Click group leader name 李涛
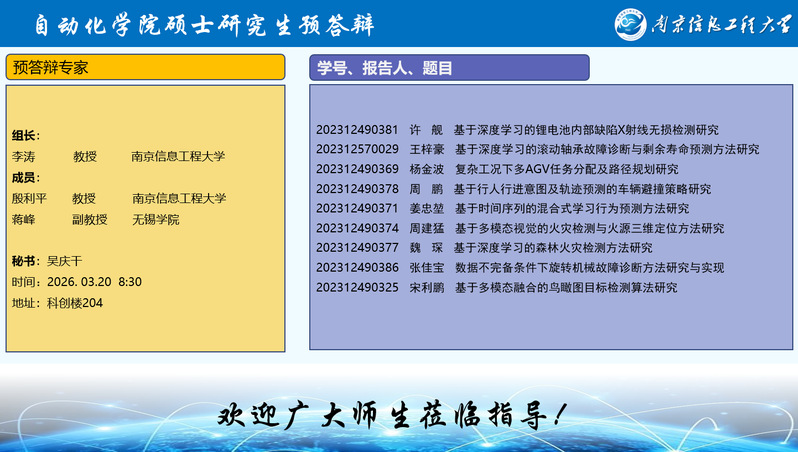The image size is (798, 452). tap(23, 157)
